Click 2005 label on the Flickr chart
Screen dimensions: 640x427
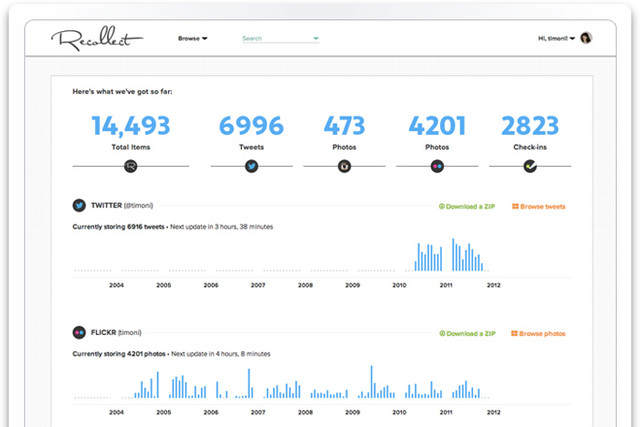click(x=164, y=412)
